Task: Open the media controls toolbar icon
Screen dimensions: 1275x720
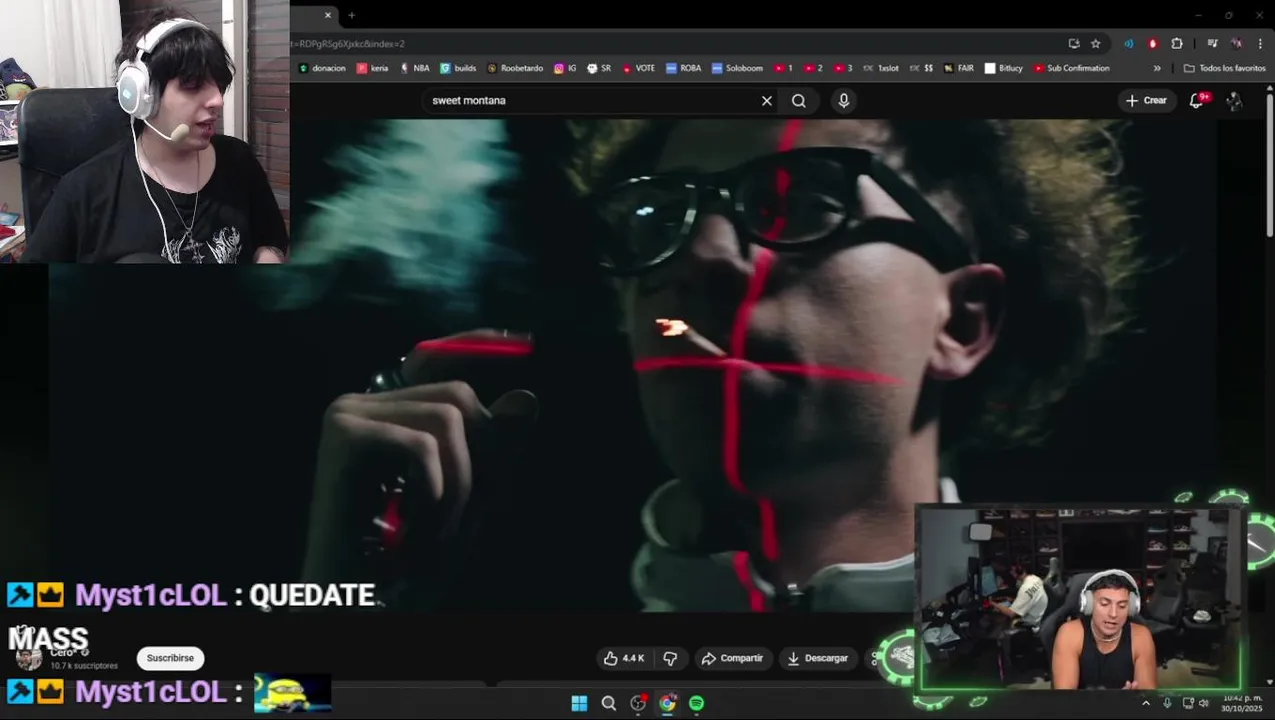Action: pyautogui.click(x=1212, y=44)
